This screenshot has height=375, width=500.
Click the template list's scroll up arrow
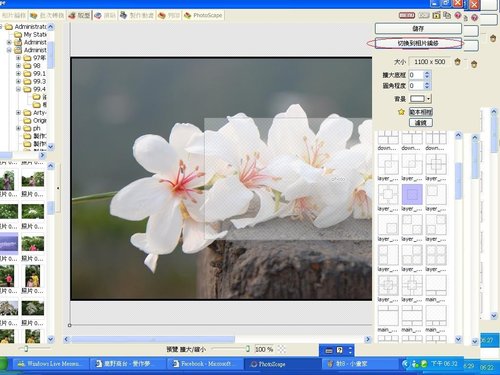pyautogui.click(x=458, y=135)
